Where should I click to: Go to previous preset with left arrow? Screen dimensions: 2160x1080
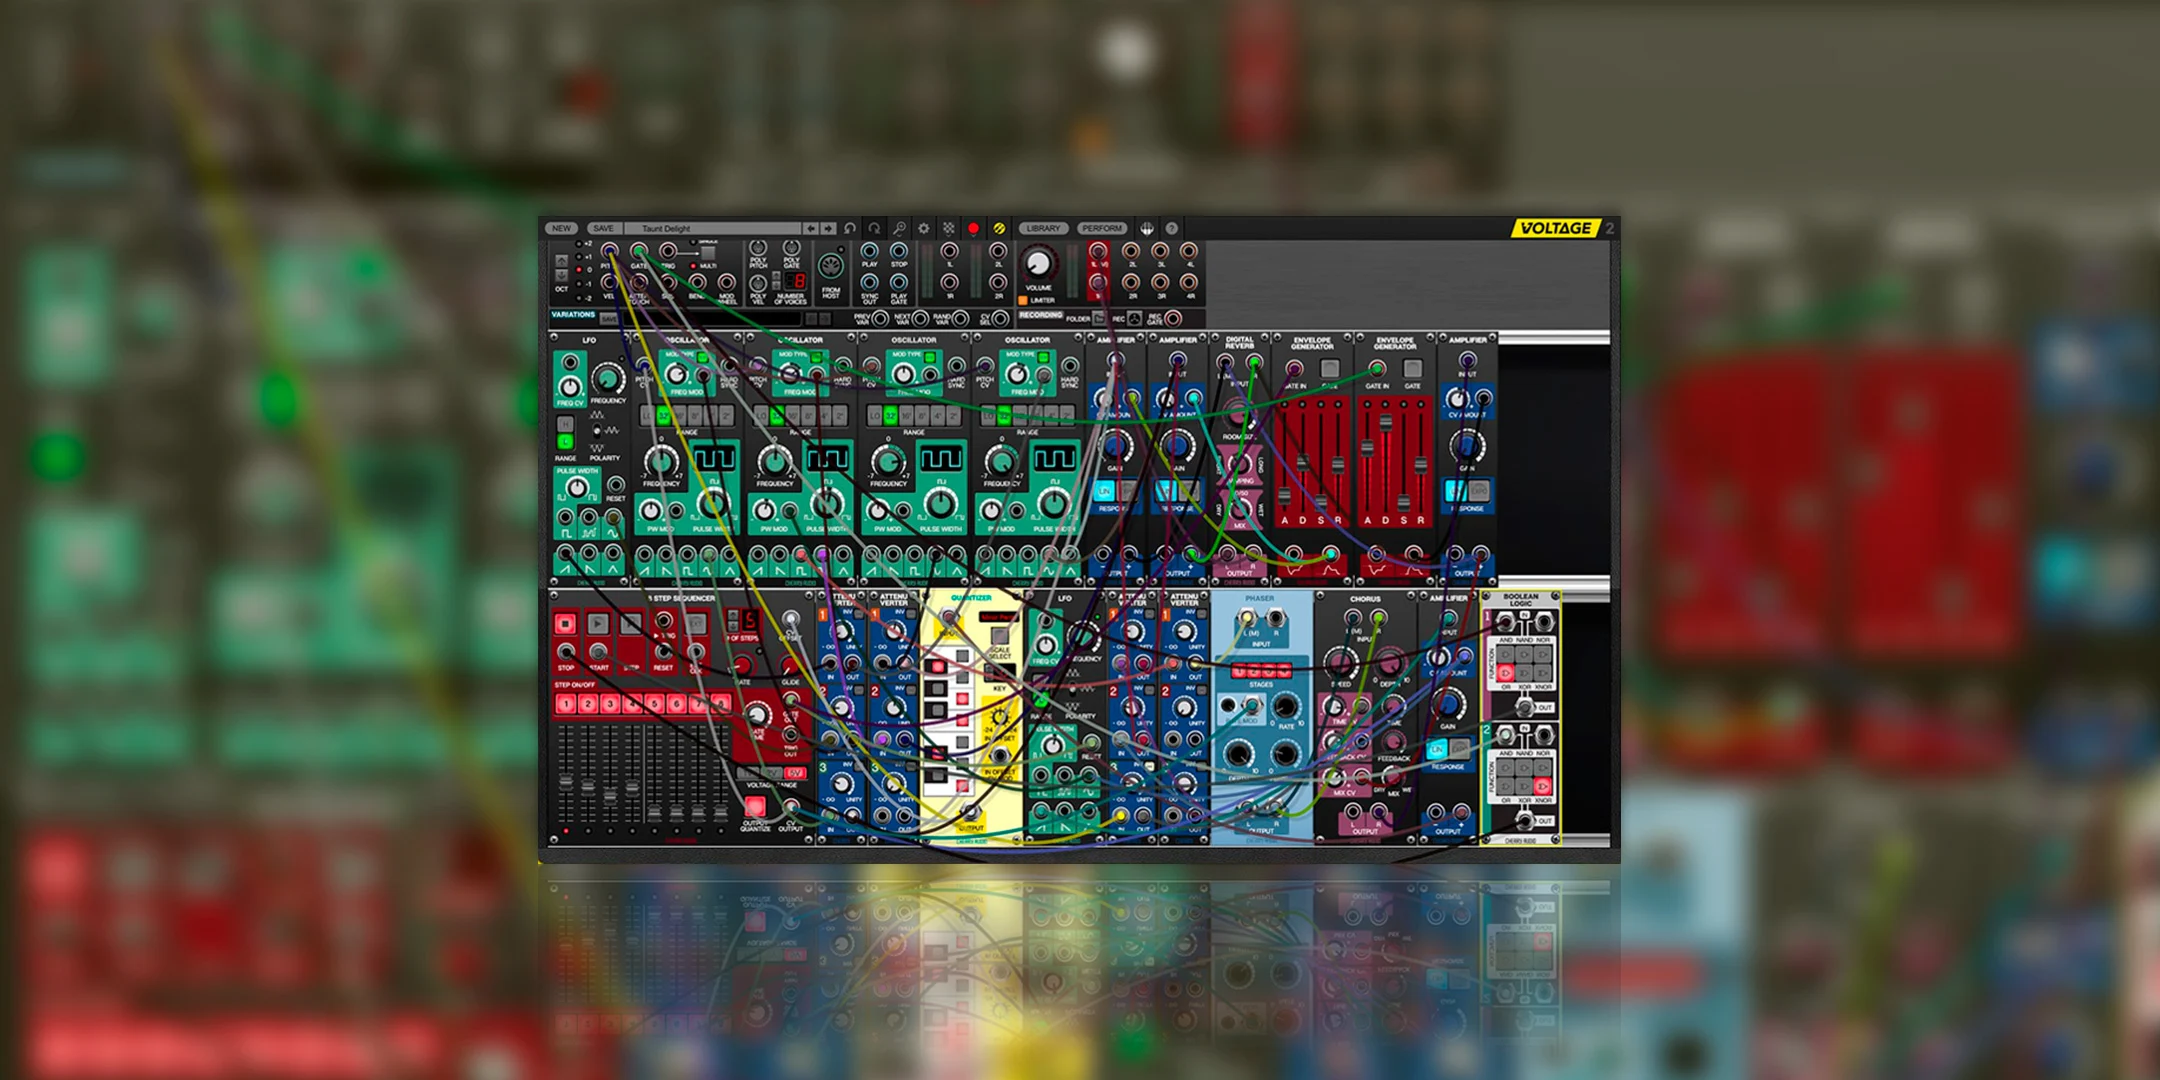[x=811, y=228]
